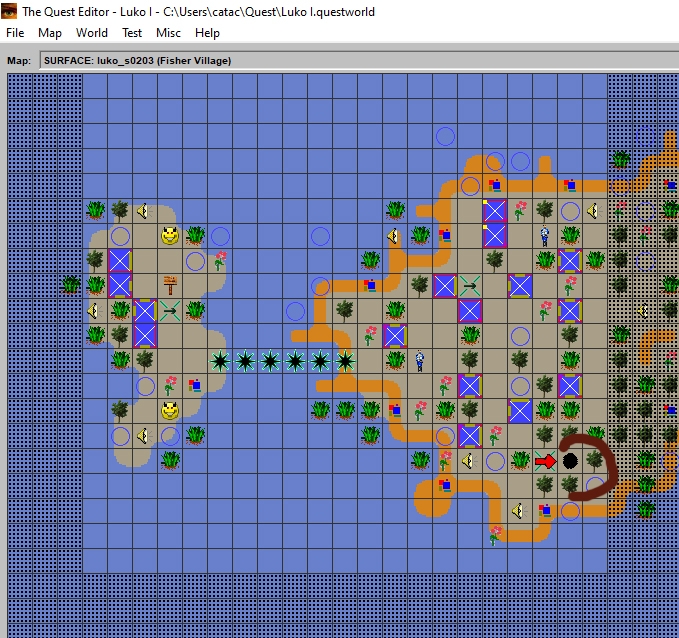The height and width of the screenshot is (638, 679).
Task: Select the wooden signpost icon on west island
Action: tap(170, 285)
